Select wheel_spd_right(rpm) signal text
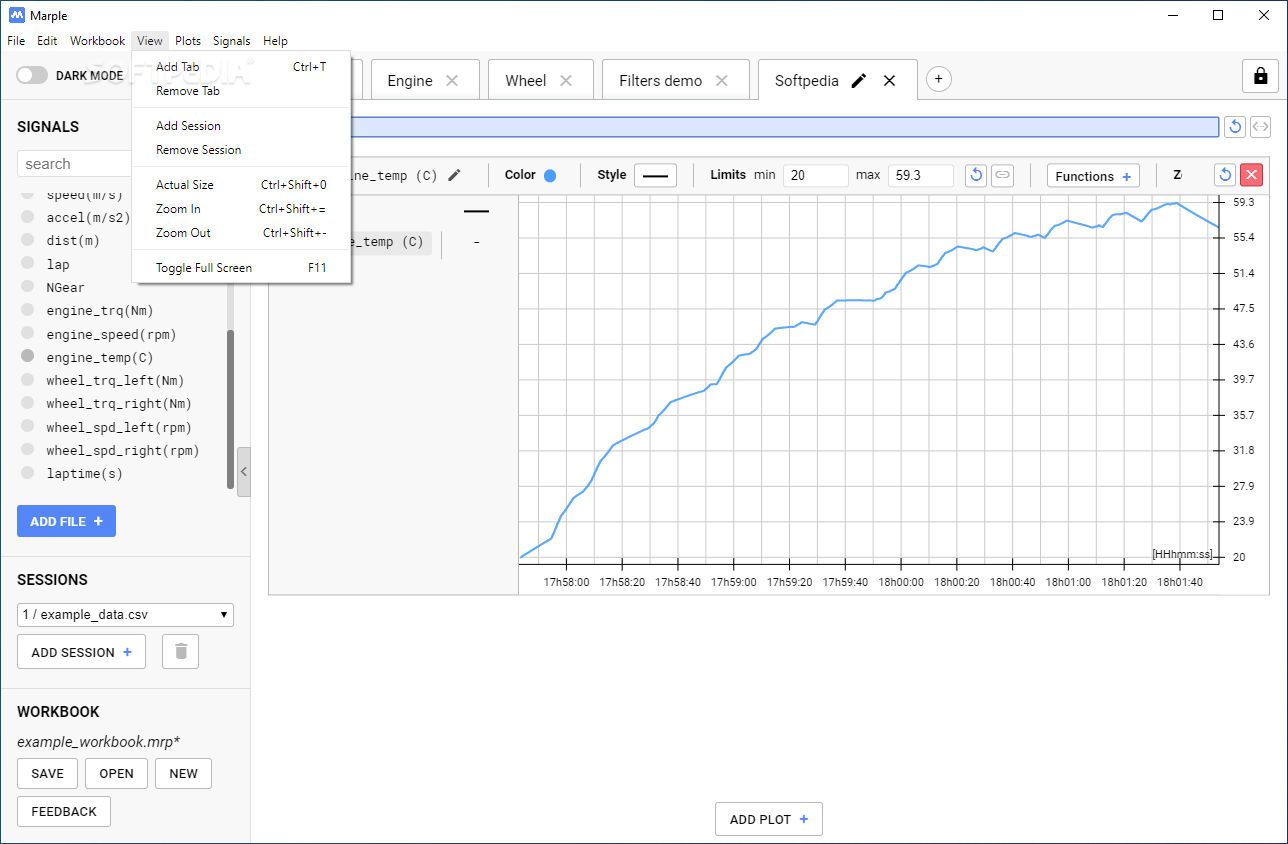1288x844 pixels. click(123, 450)
